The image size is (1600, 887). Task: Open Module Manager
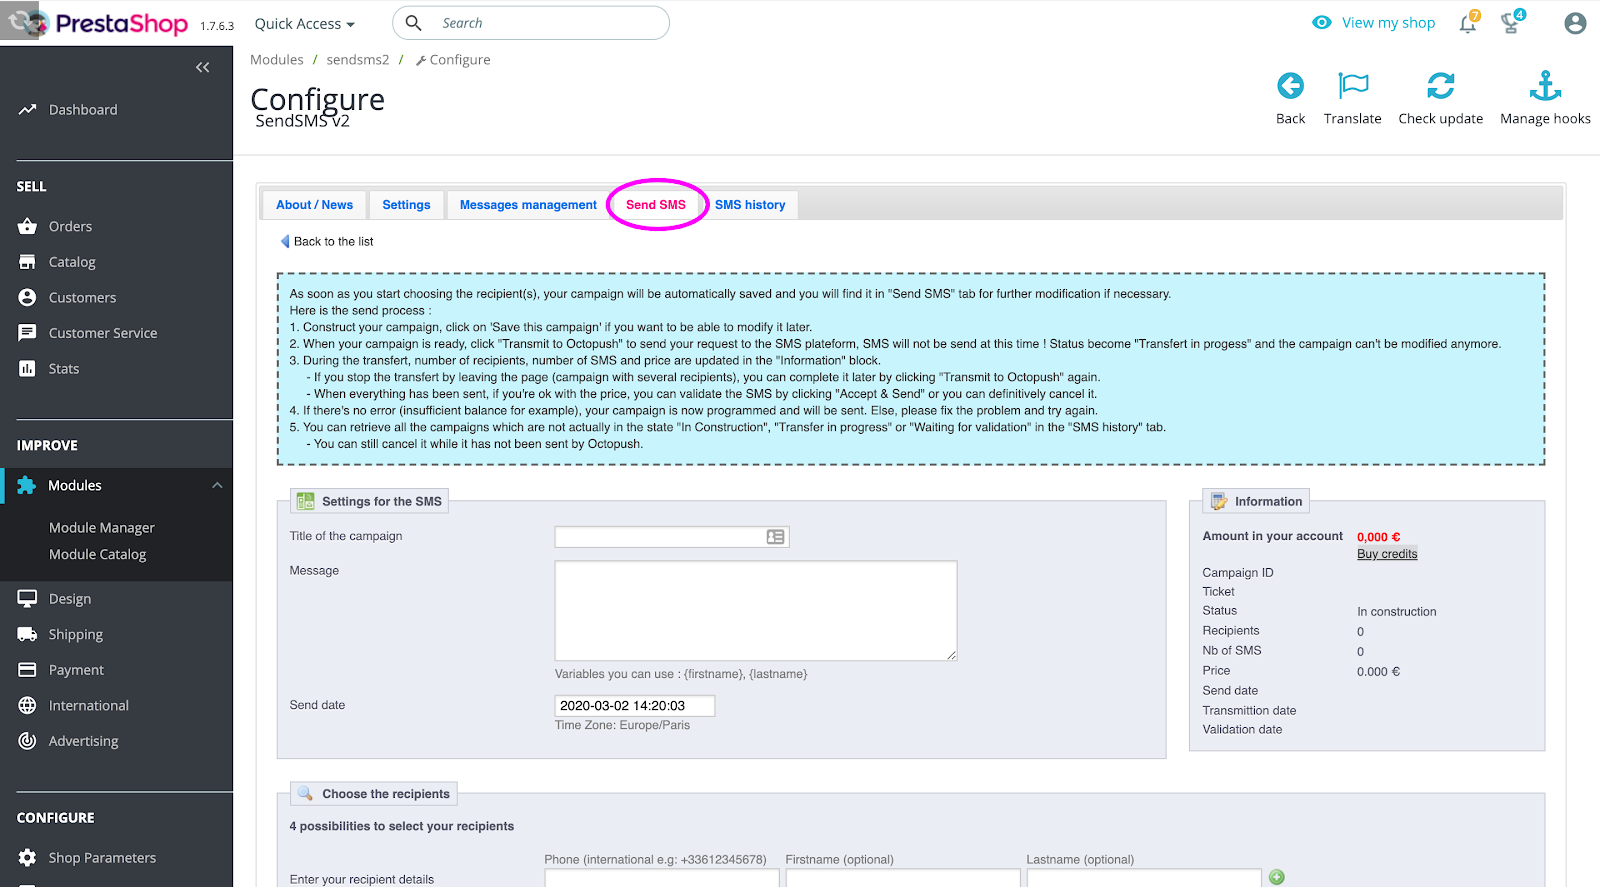pyautogui.click(x=102, y=527)
